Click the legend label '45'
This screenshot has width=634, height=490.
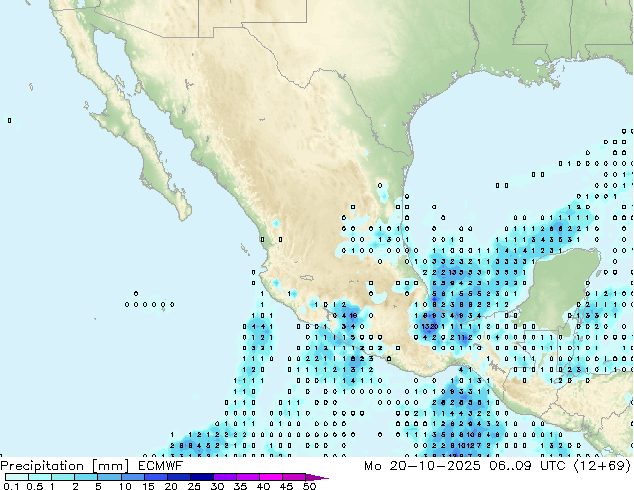pos(286,486)
